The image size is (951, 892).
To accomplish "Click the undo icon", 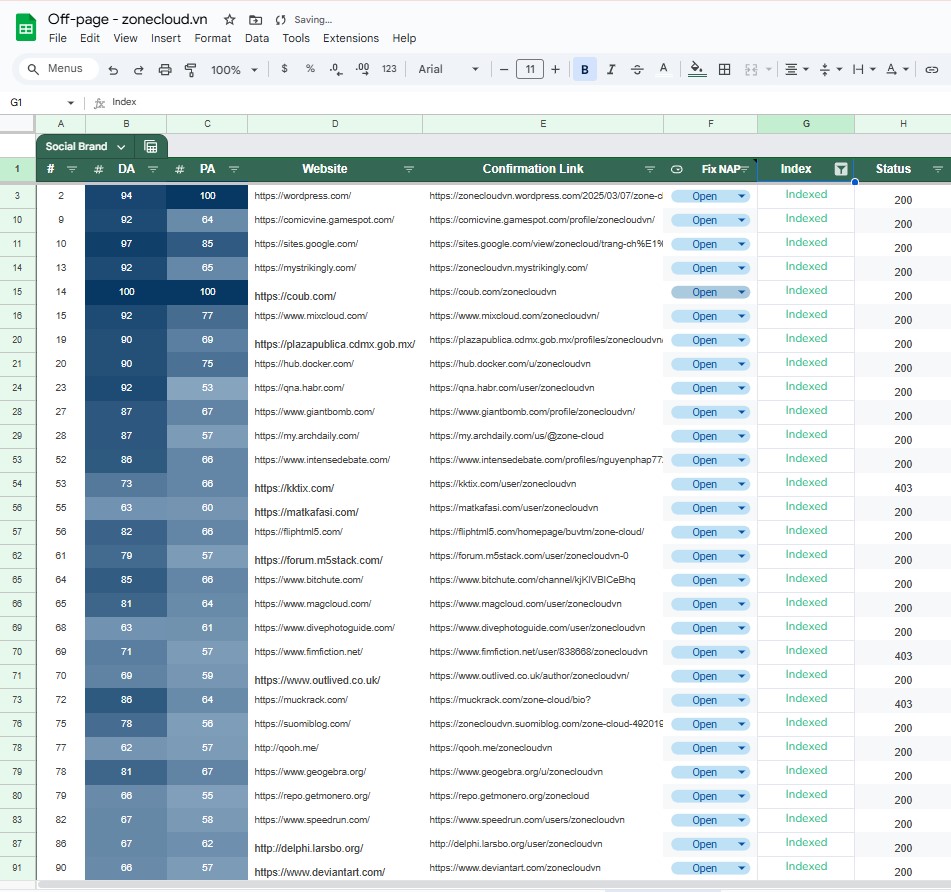I will click(x=113, y=70).
